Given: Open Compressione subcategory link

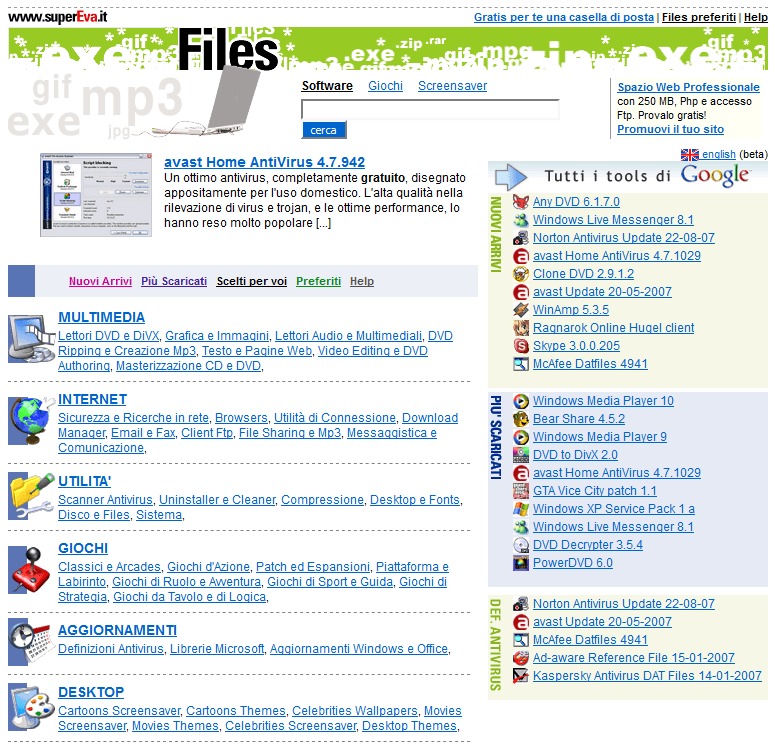Looking at the screenshot, I should tap(323, 500).
